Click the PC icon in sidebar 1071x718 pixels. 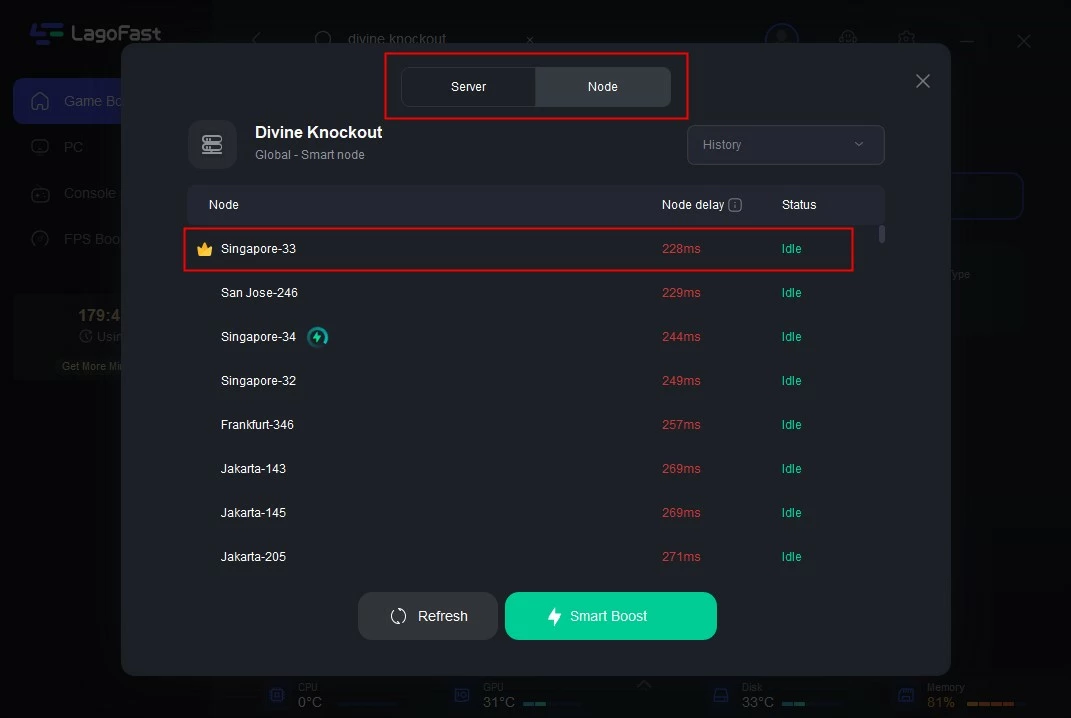(40, 147)
